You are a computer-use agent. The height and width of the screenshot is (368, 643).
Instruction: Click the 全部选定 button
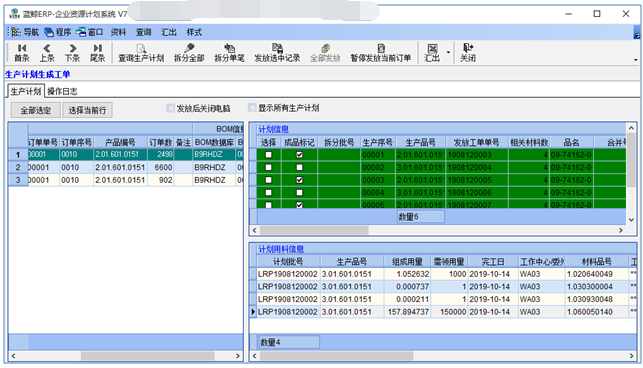[x=36, y=110]
